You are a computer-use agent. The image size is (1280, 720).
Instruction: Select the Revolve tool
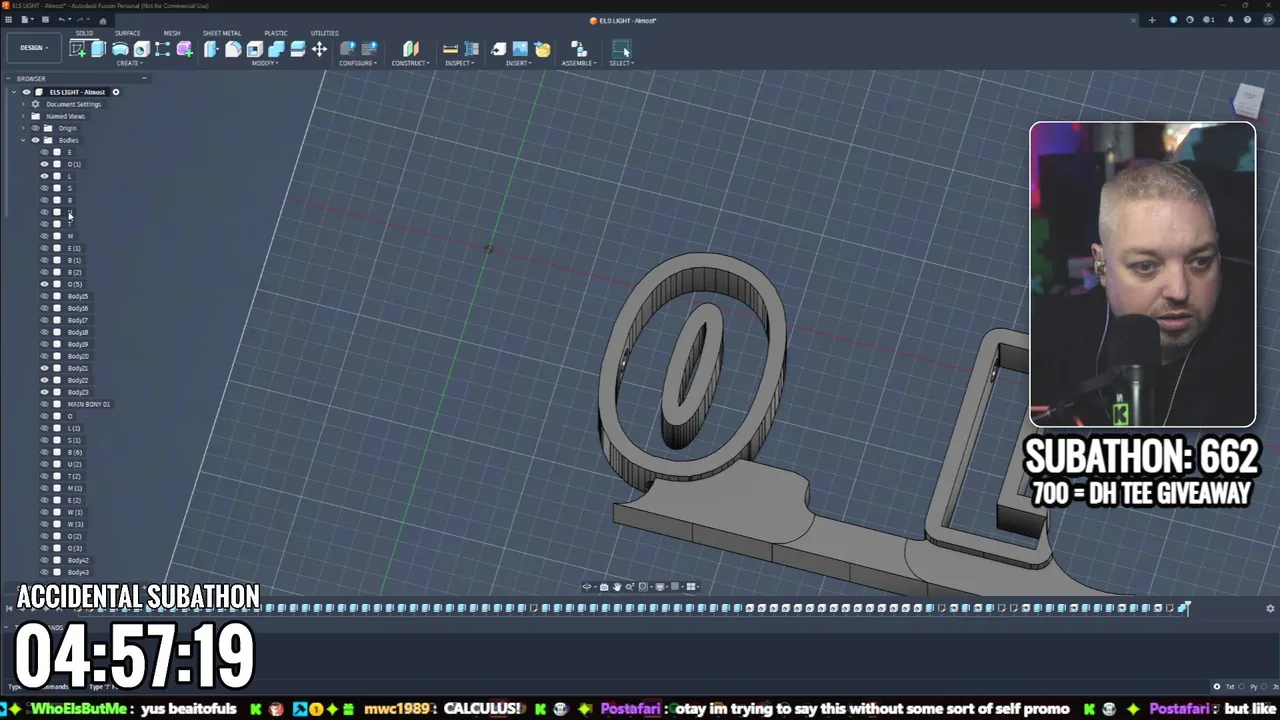click(x=120, y=49)
